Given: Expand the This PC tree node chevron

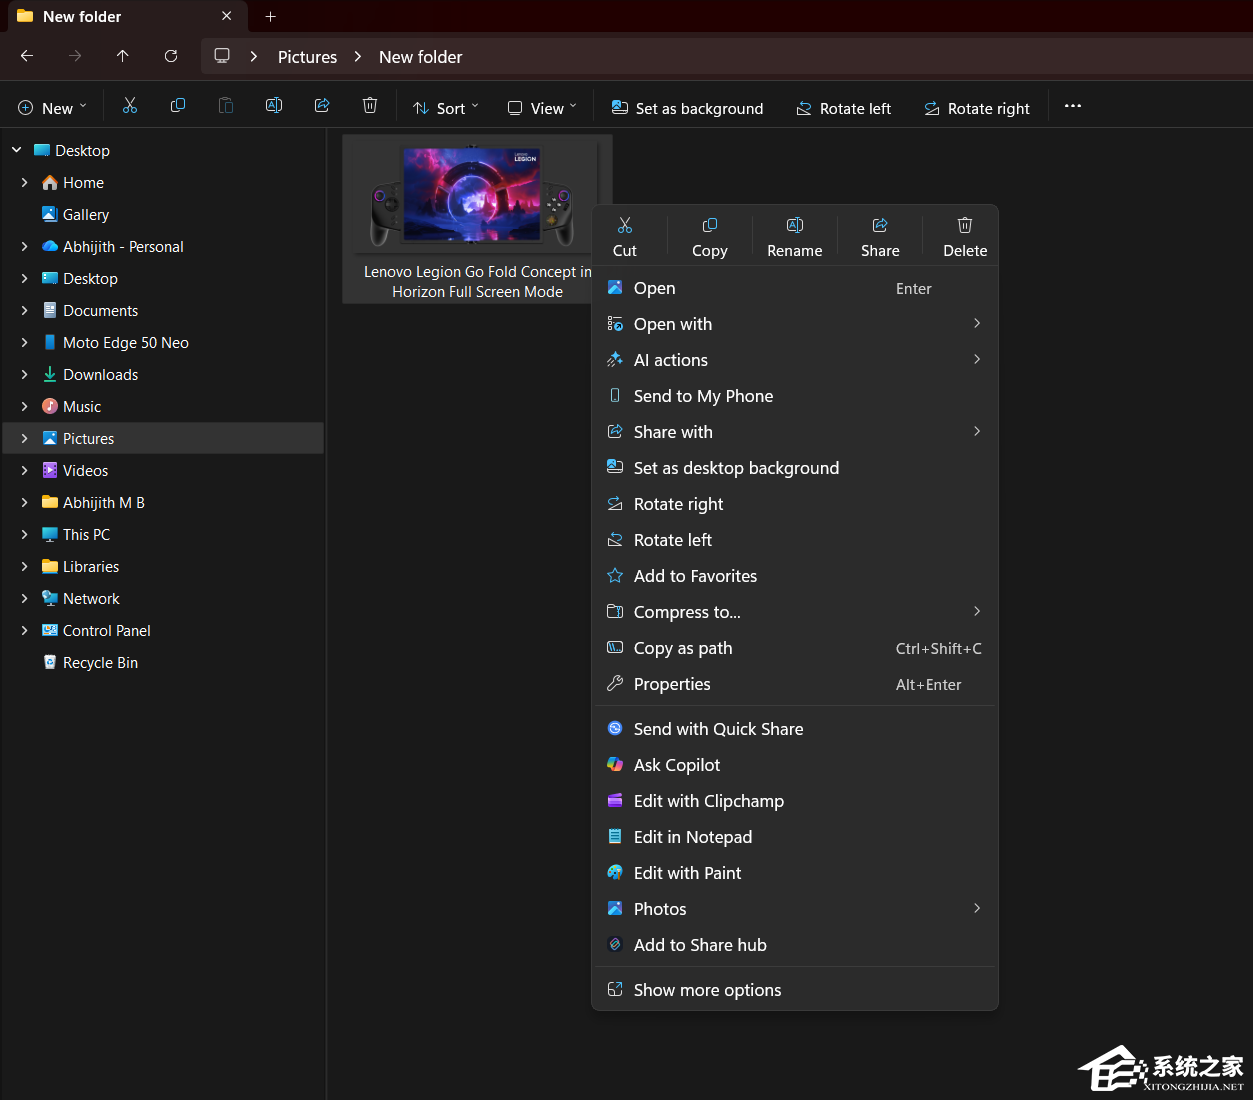Looking at the screenshot, I should click(25, 534).
